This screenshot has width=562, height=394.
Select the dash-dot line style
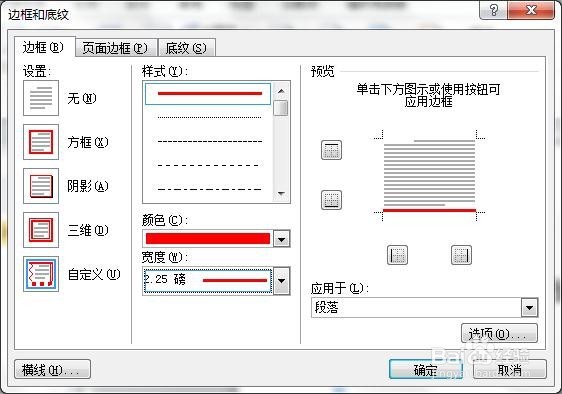210,189
